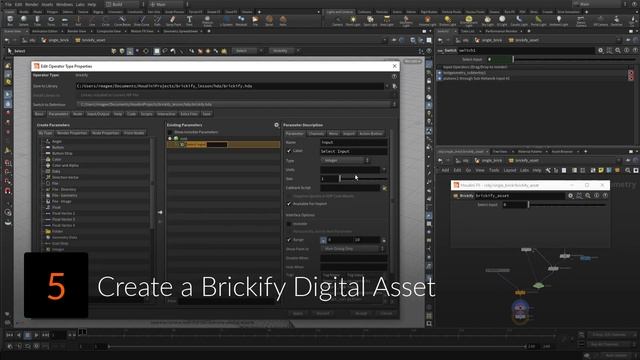Click Select Input slider in floating Brickify window
The width and height of the screenshot is (640, 360).
coord(567,204)
